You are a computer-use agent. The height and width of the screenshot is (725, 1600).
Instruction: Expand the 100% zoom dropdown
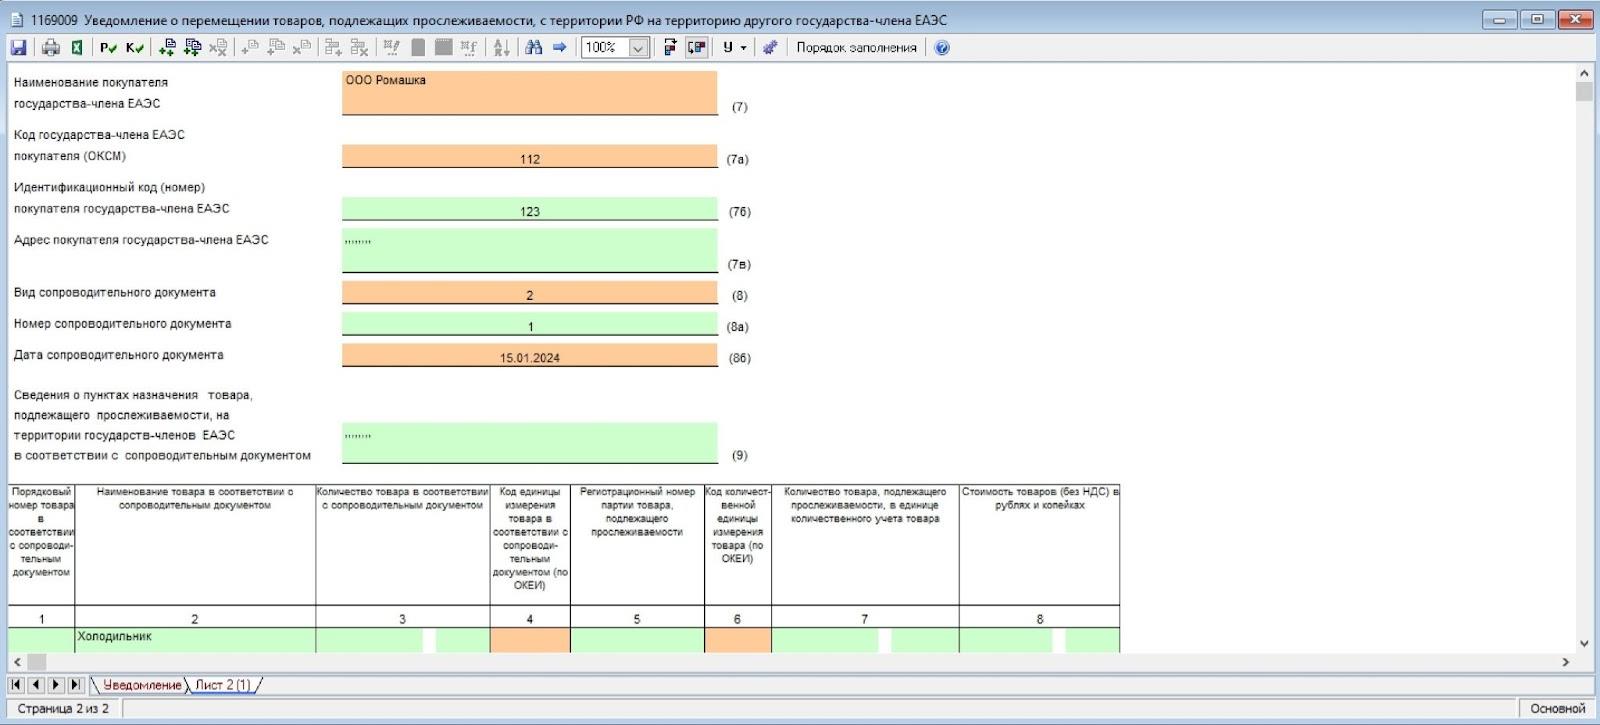pos(639,47)
